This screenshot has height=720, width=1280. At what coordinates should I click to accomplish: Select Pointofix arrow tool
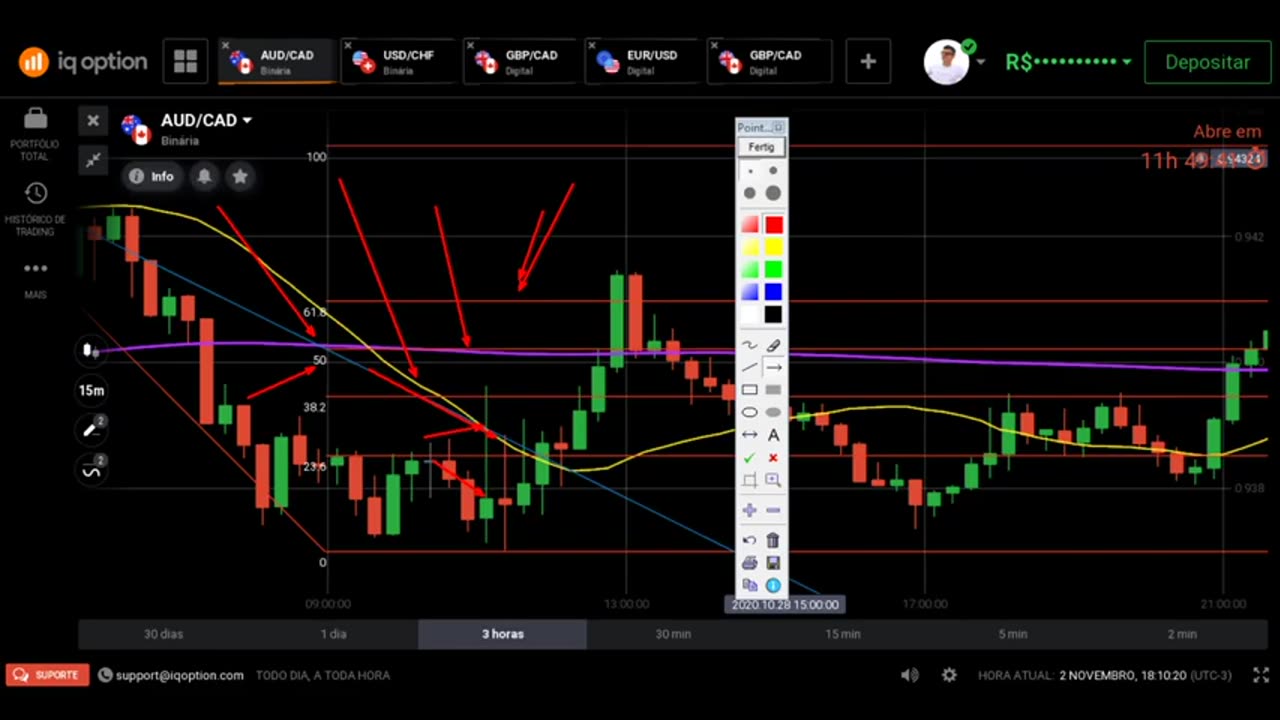coord(773,368)
